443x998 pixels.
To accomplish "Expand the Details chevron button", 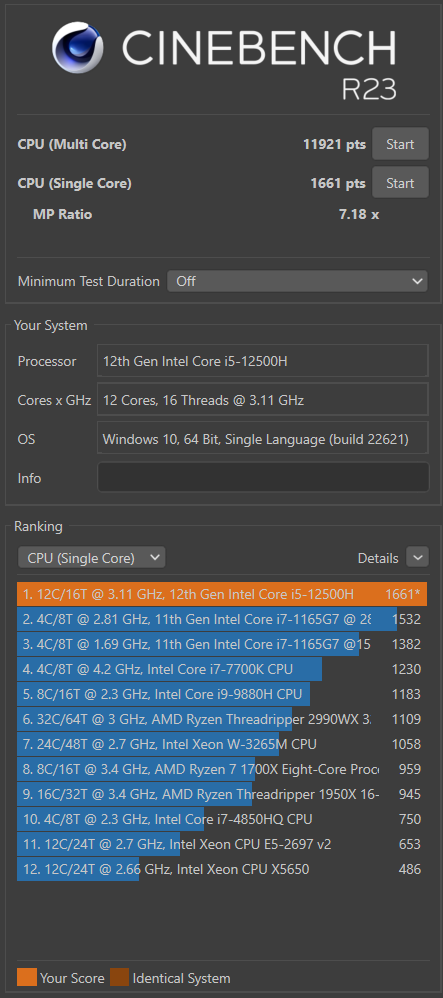I will (x=418, y=558).
